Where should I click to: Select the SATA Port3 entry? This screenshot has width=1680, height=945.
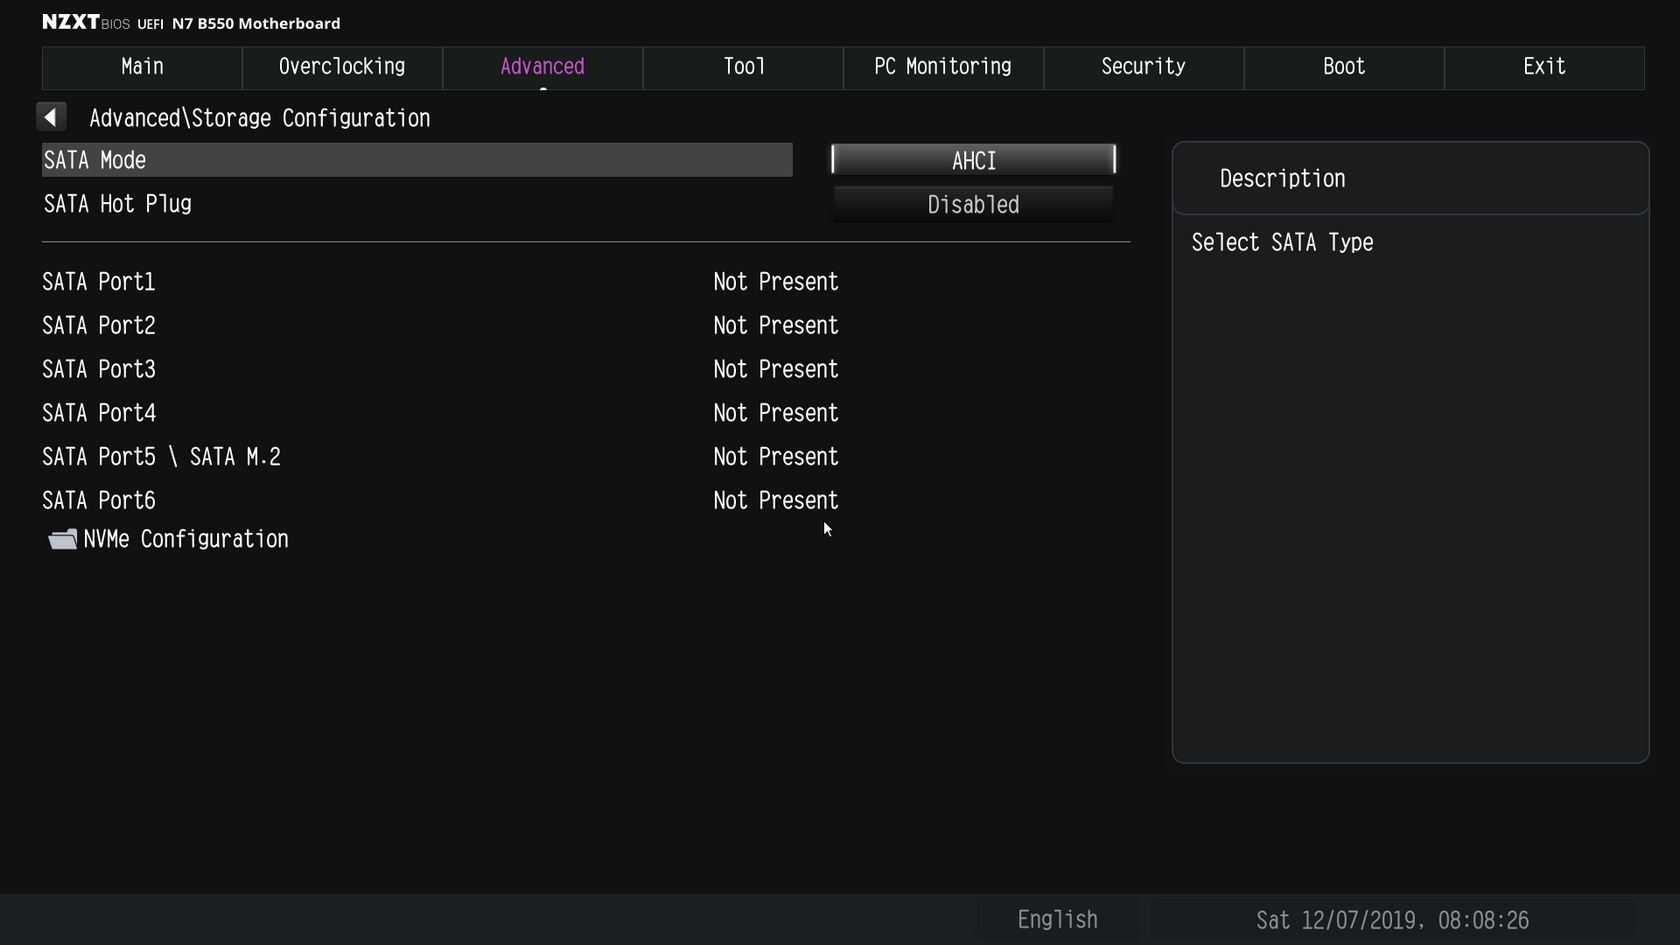coord(99,370)
